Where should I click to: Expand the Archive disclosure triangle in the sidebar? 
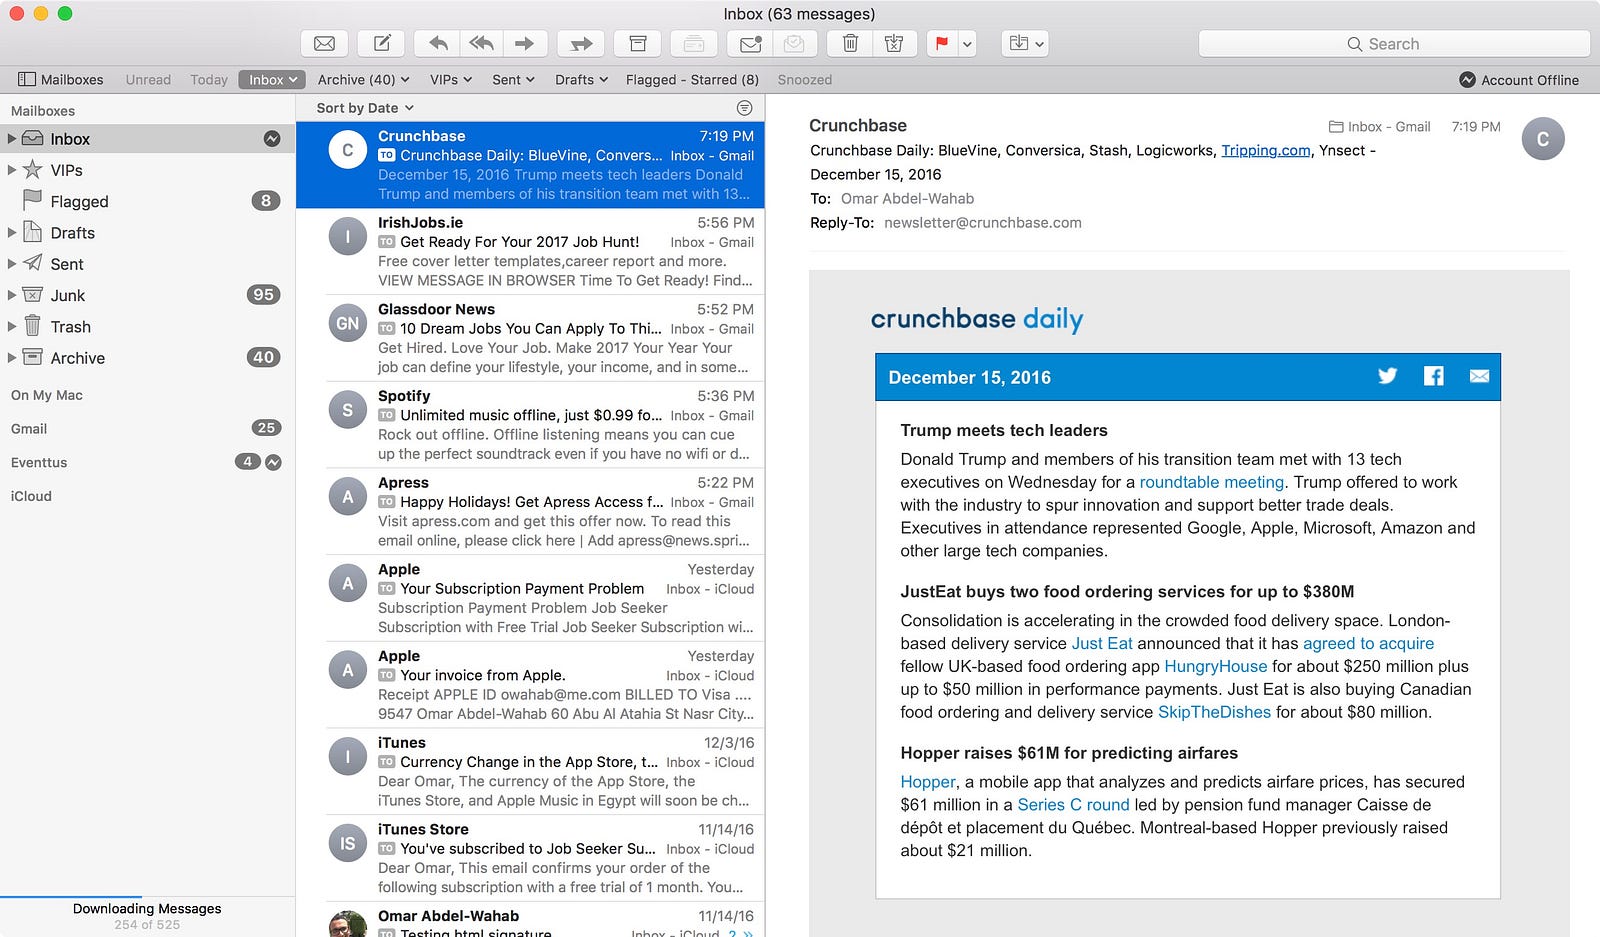(12, 358)
